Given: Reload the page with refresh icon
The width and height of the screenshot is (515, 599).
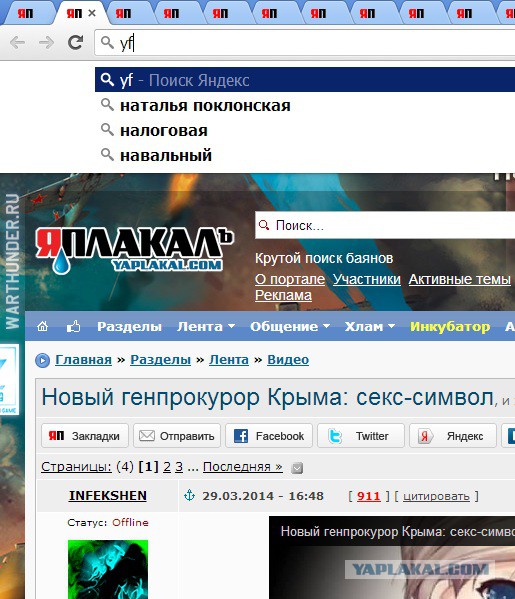Looking at the screenshot, I should click(76, 42).
